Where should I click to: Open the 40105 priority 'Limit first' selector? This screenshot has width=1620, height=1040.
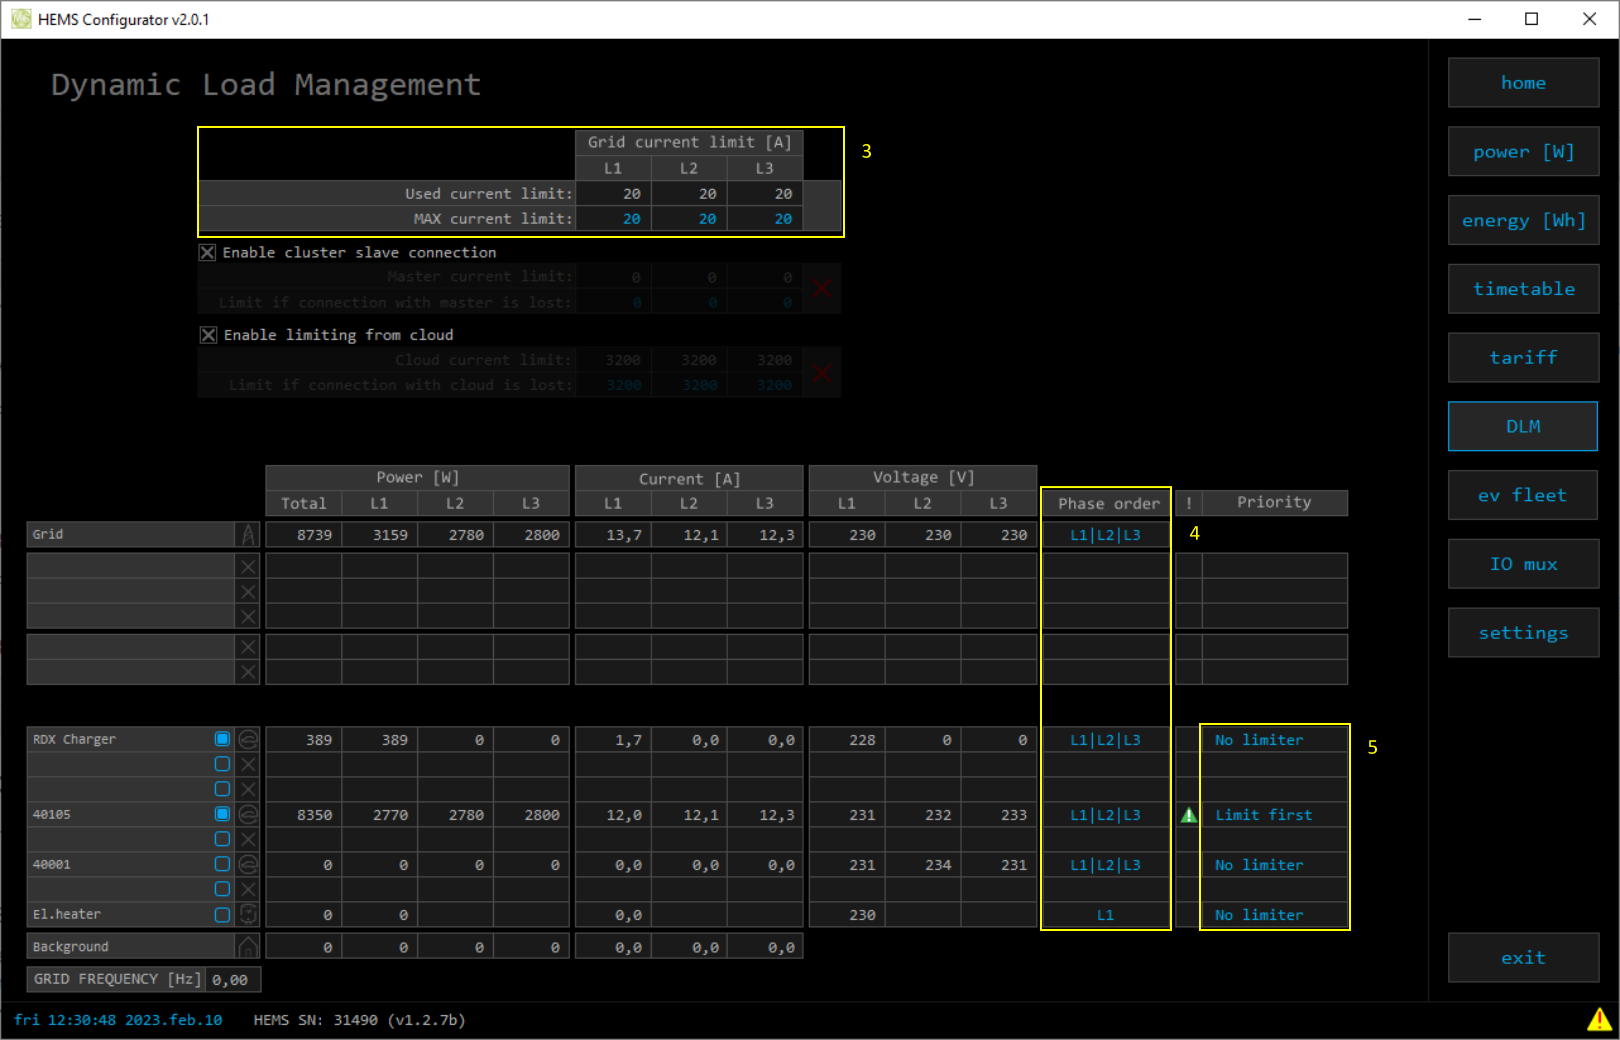click(x=1263, y=815)
